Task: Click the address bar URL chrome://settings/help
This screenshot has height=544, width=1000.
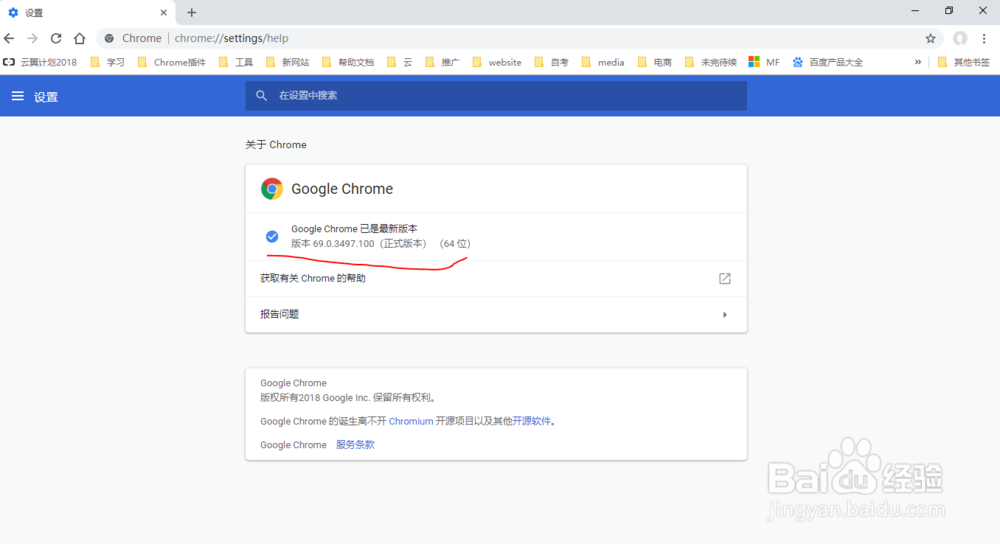Action: point(232,38)
